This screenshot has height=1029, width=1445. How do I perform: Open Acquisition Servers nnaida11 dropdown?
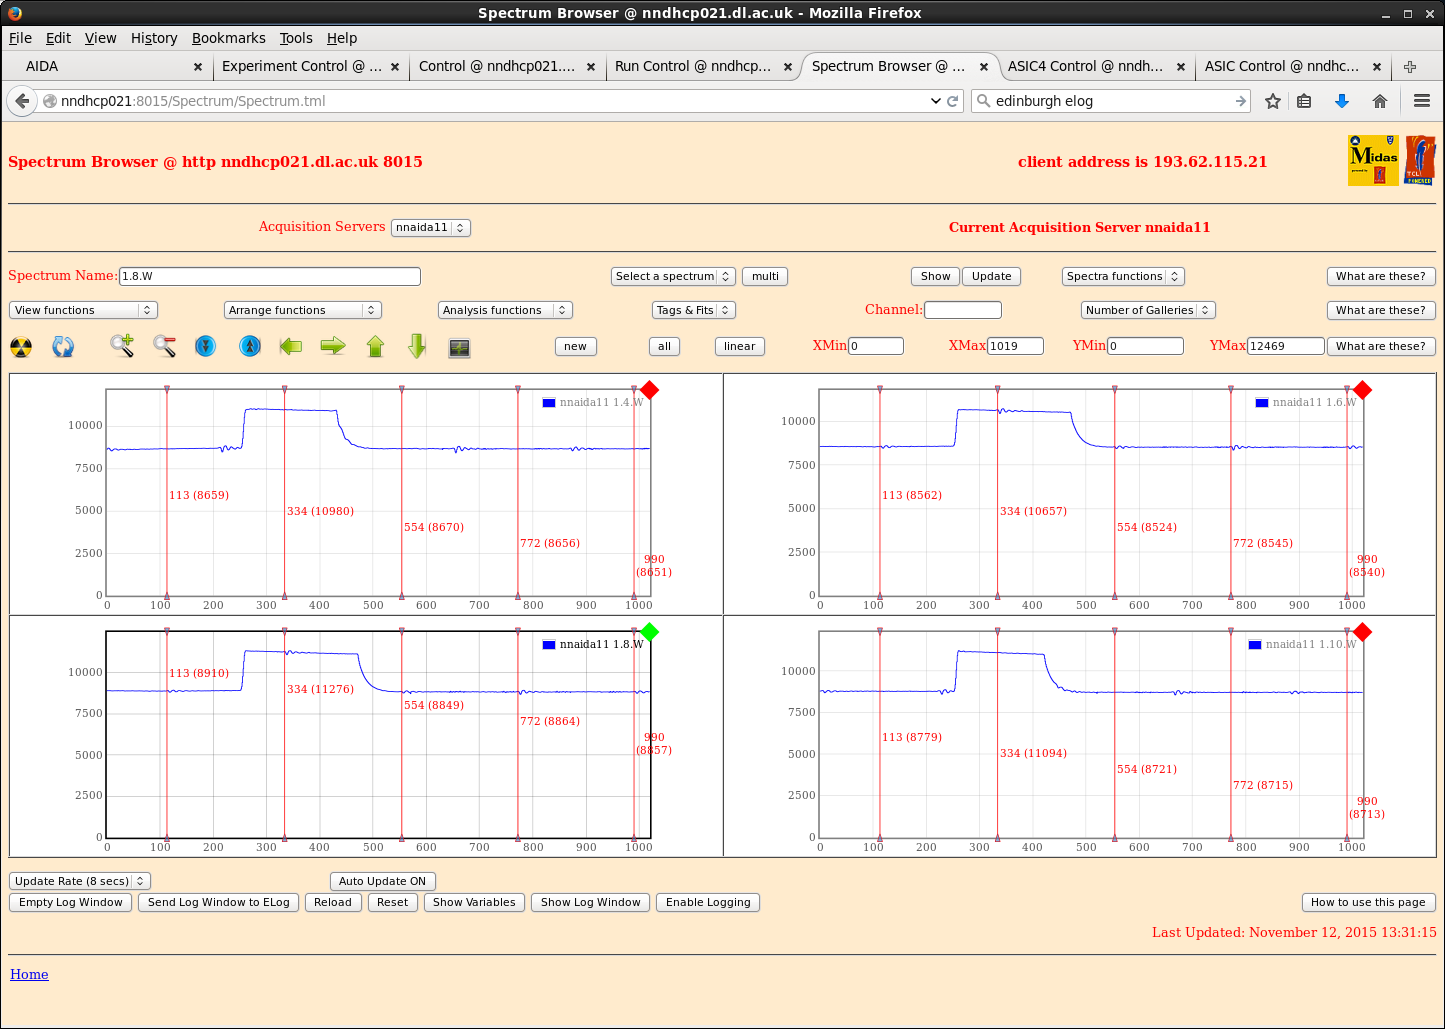pos(430,227)
